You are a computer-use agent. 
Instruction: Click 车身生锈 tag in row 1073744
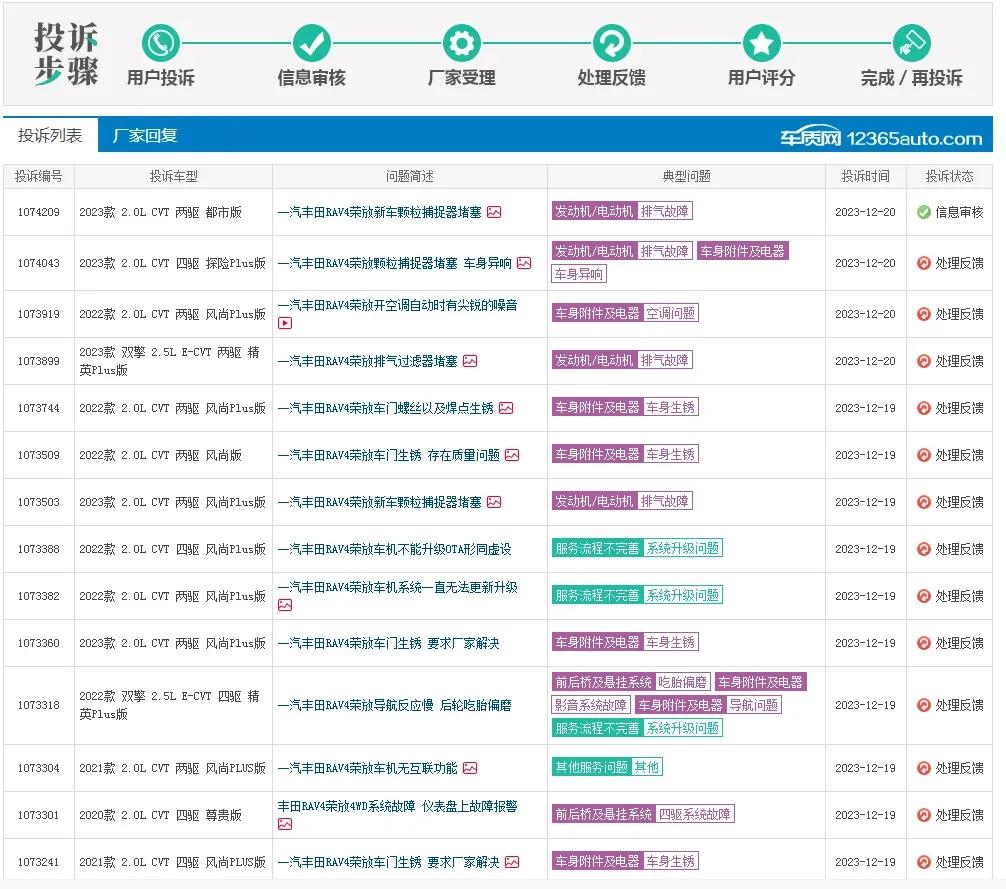[x=670, y=407]
